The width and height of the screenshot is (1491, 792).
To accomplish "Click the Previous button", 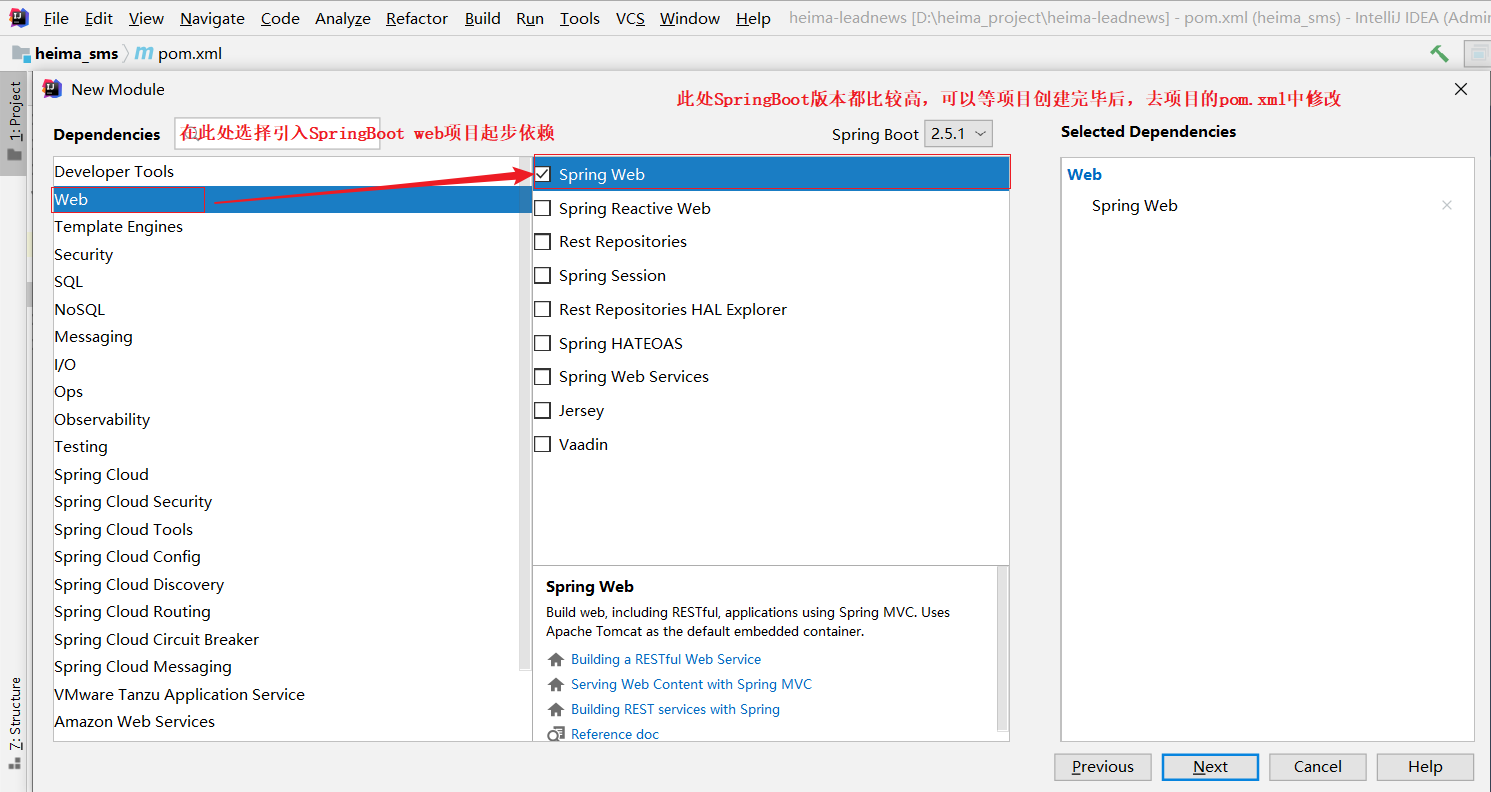I will 1103,767.
